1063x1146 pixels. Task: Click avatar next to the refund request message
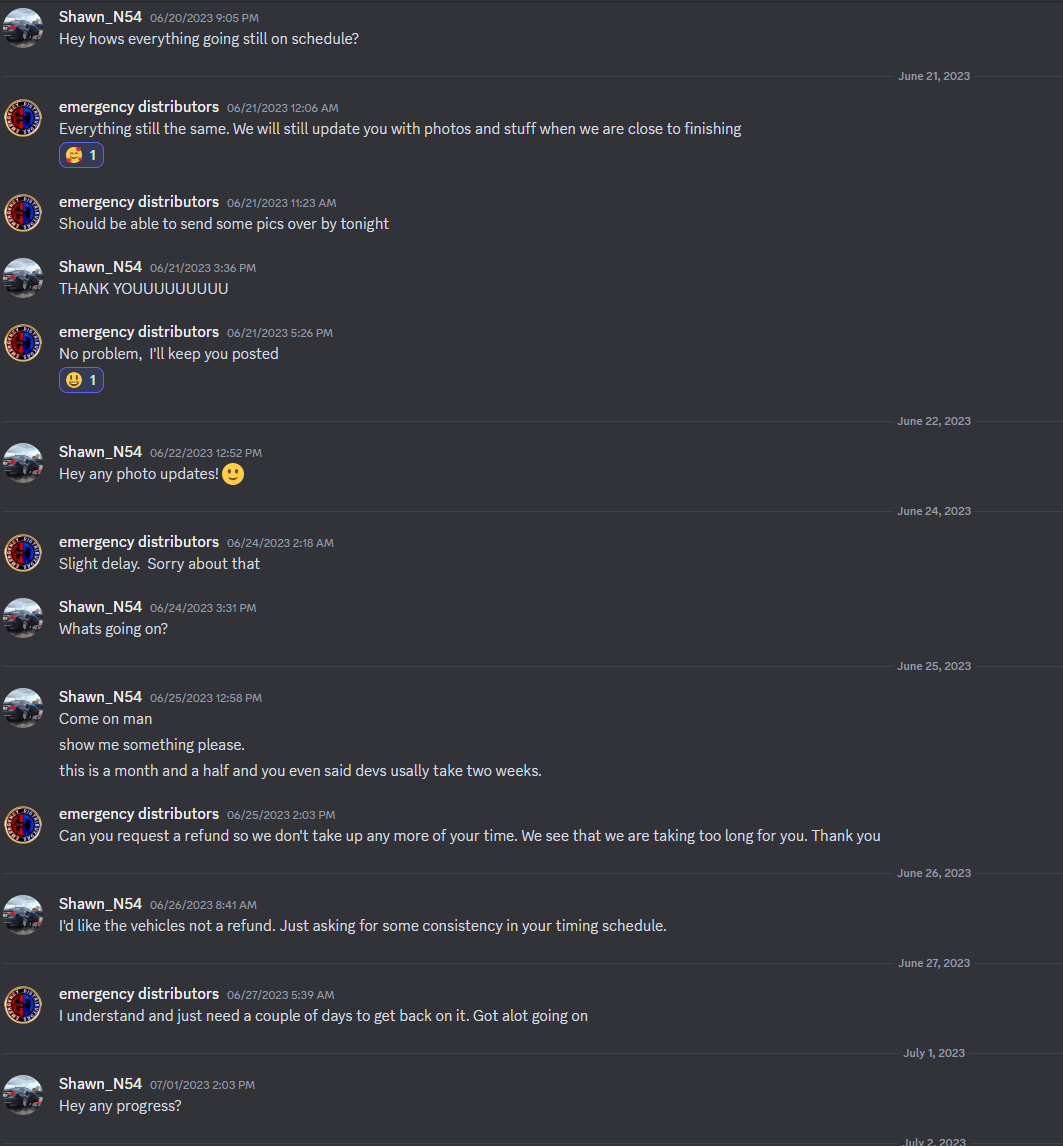23,825
